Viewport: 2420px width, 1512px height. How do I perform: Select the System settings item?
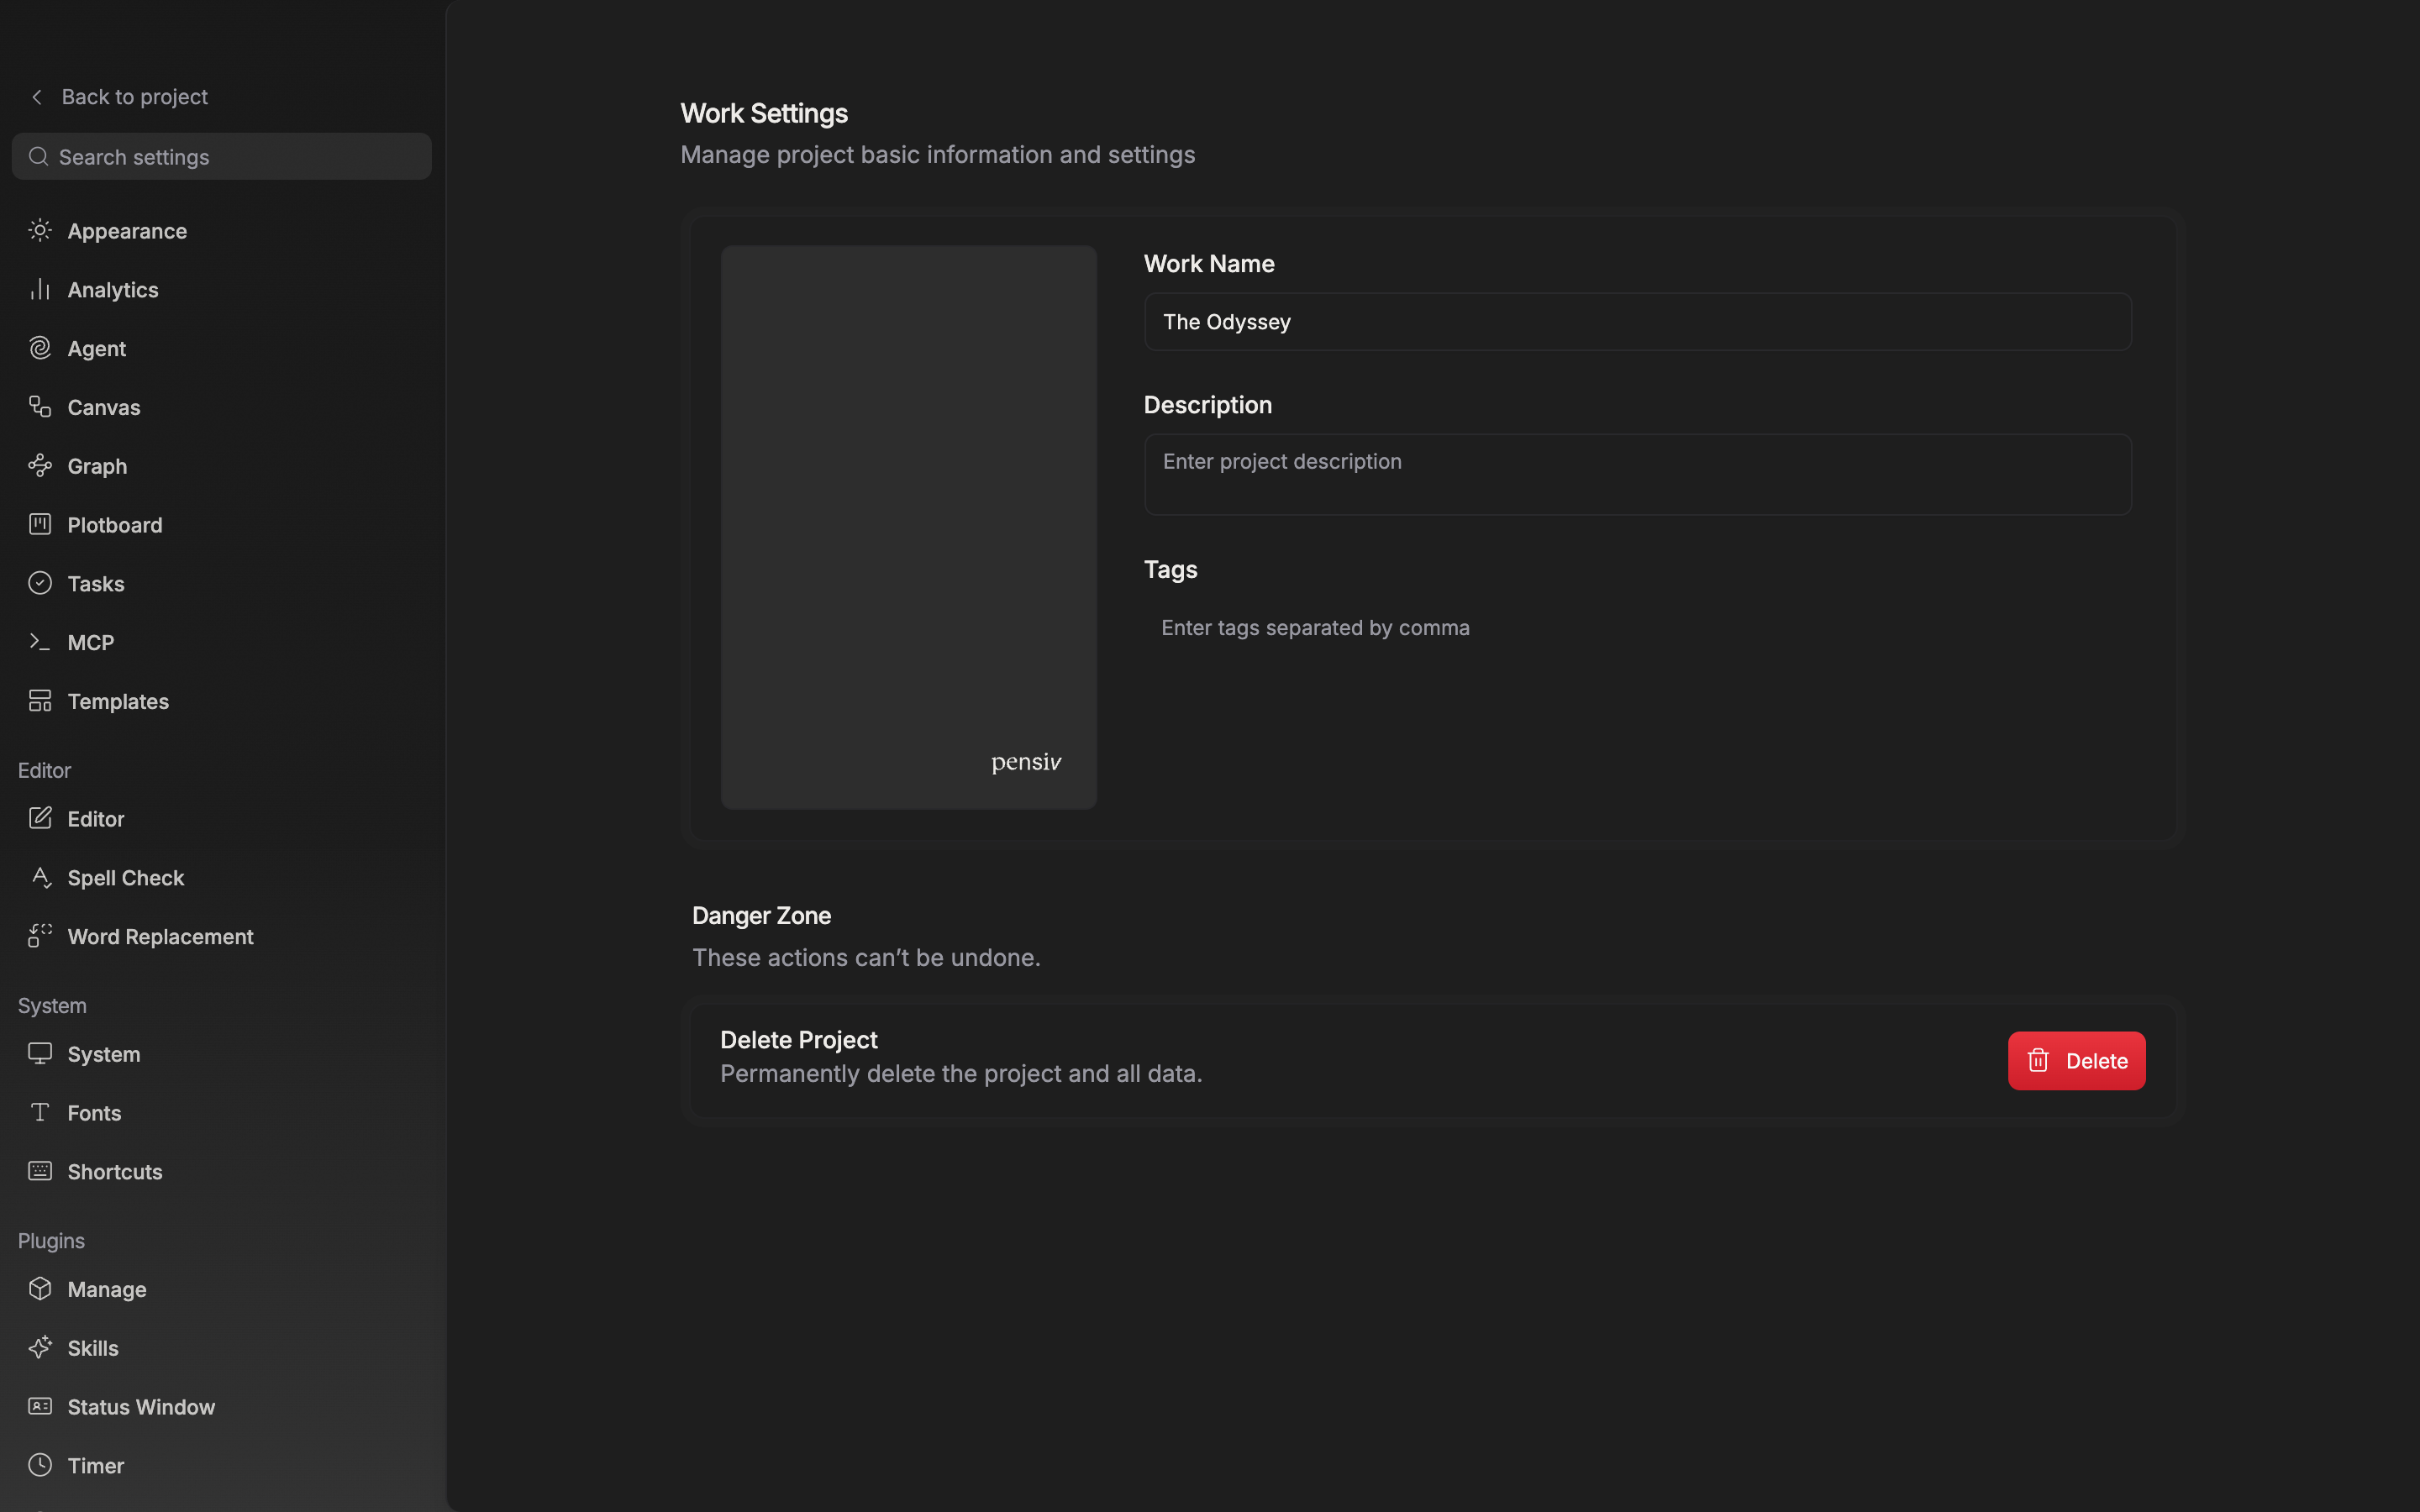click(x=221, y=1054)
